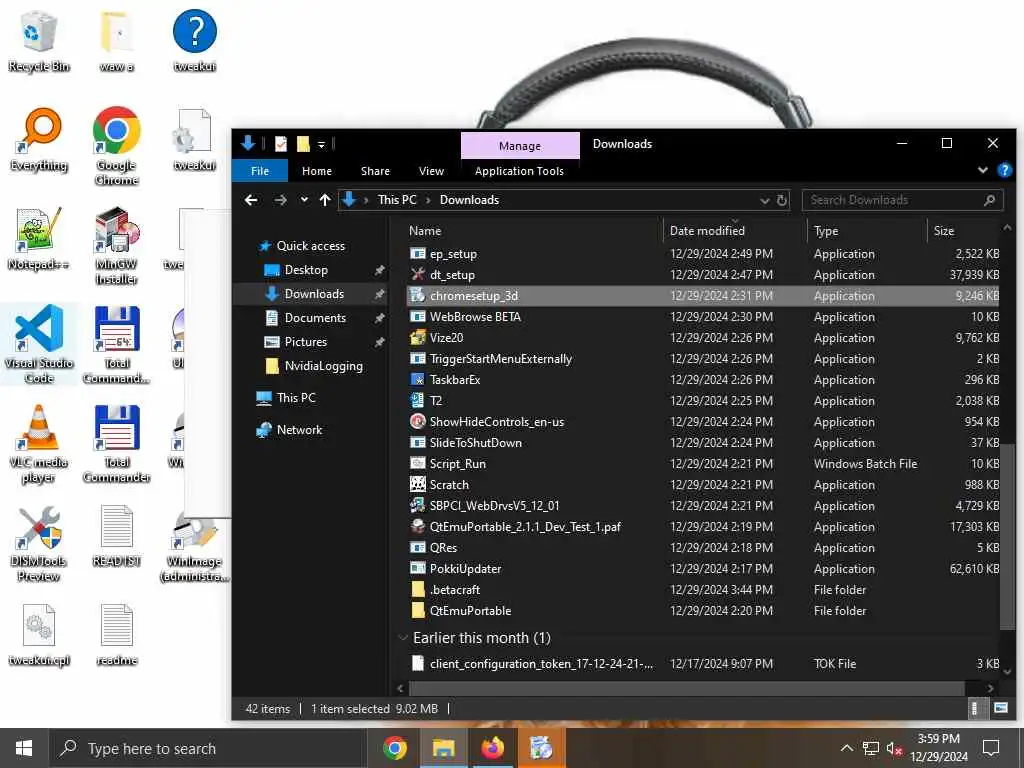Go back in File Explorer
This screenshot has width=1024, height=768.
coord(251,200)
